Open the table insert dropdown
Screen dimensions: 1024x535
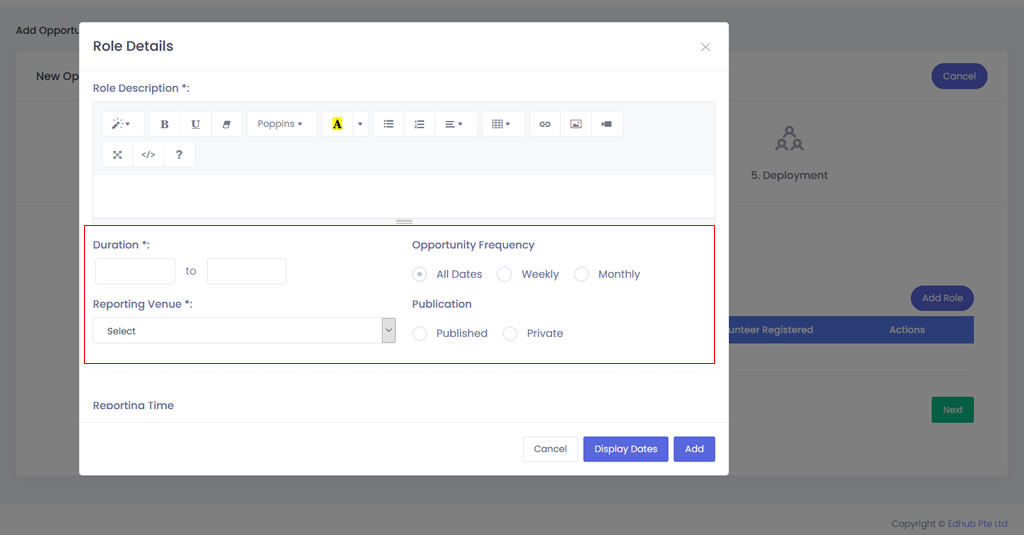click(x=502, y=124)
